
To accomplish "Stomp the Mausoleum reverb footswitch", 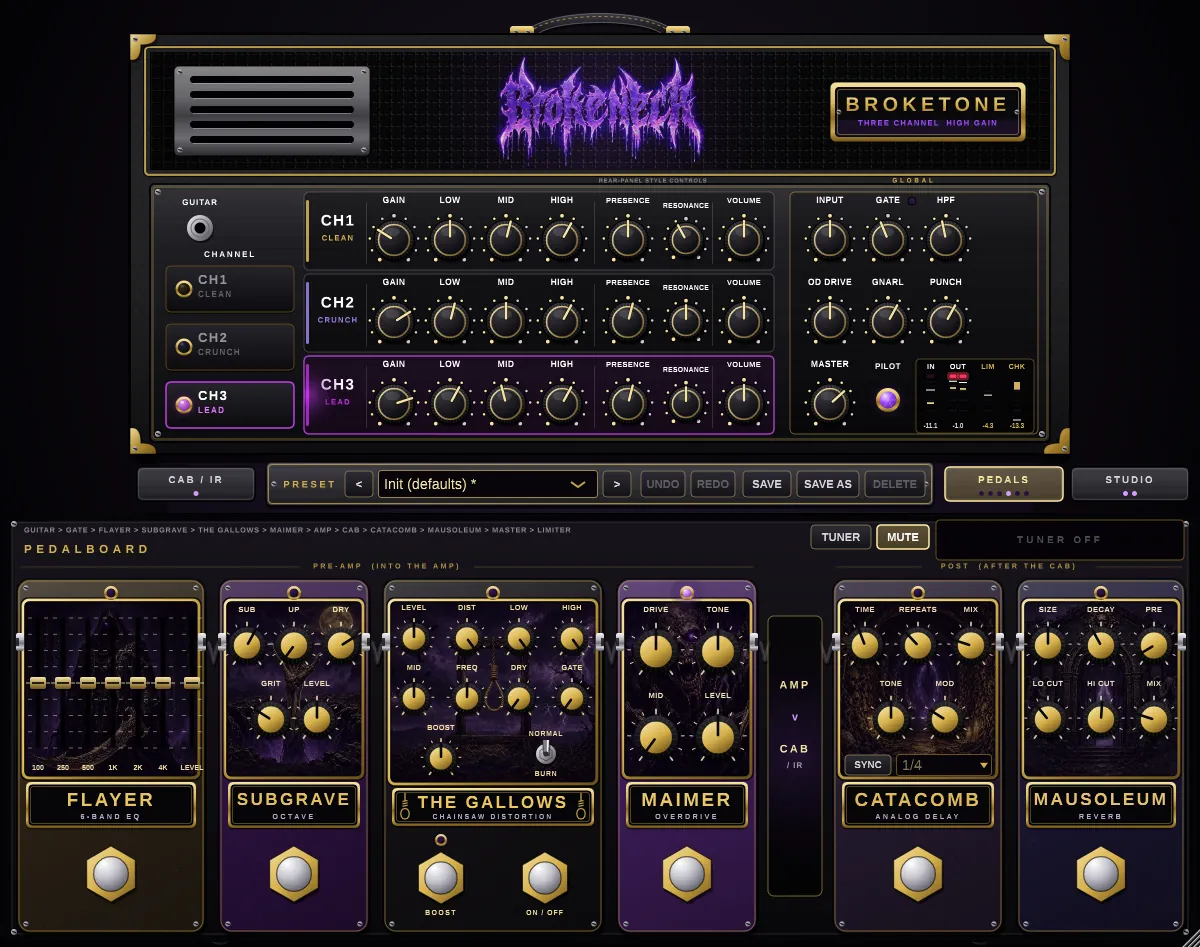I will click(x=1101, y=874).
